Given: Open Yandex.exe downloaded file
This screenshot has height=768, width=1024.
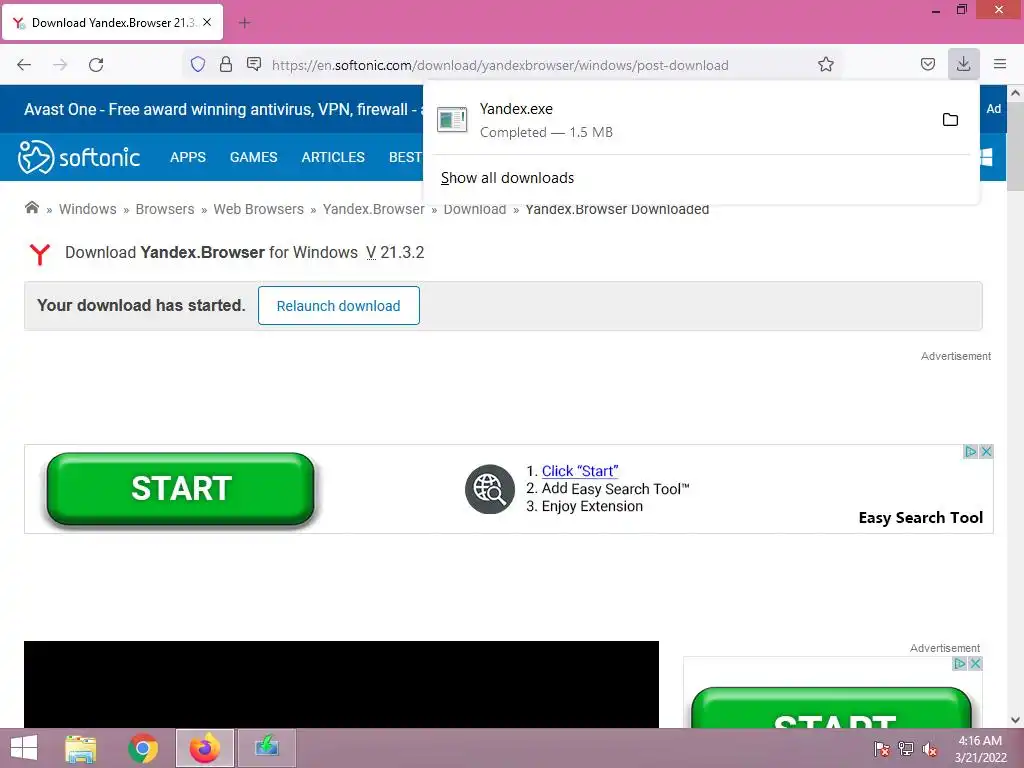Looking at the screenshot, I should pyautogui.click(x=679, y=120).
